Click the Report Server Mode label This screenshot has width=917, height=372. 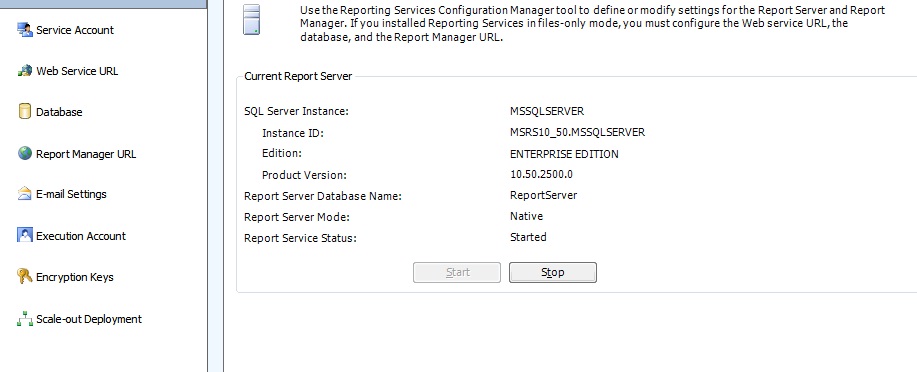[297, 218]
